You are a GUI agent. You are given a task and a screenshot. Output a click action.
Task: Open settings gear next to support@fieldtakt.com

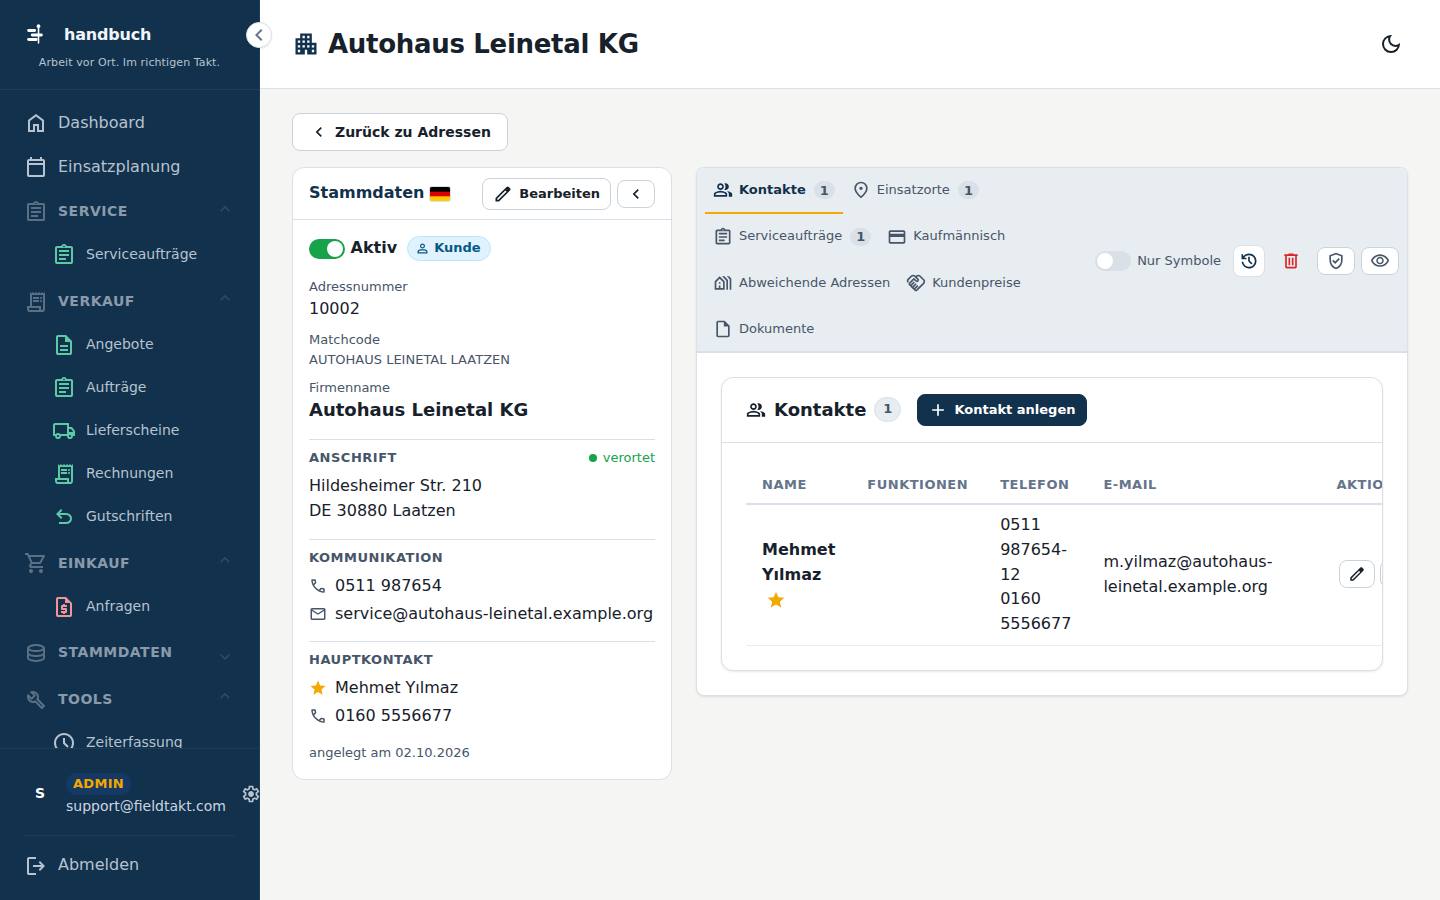click(x=251, y=793)
